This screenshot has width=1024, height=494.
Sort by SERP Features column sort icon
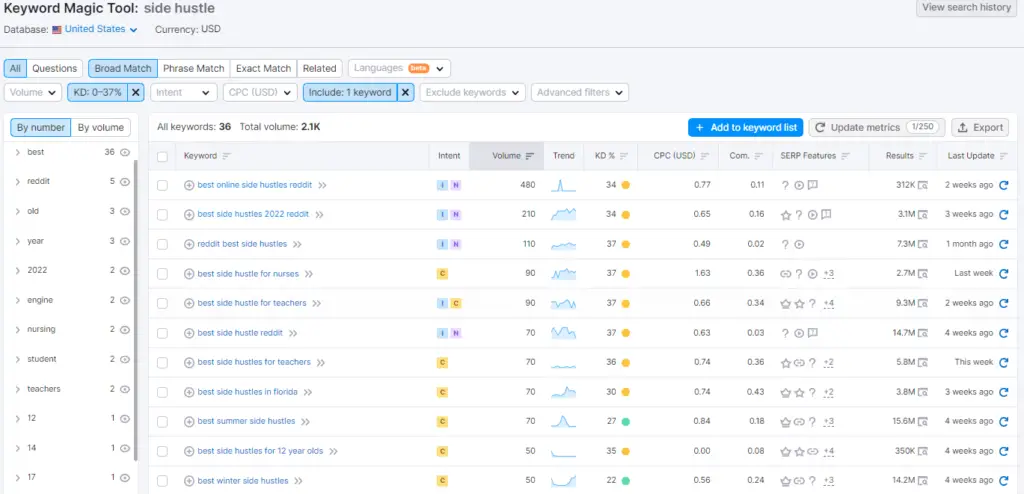pyautogui.click(x=846, y=156)
